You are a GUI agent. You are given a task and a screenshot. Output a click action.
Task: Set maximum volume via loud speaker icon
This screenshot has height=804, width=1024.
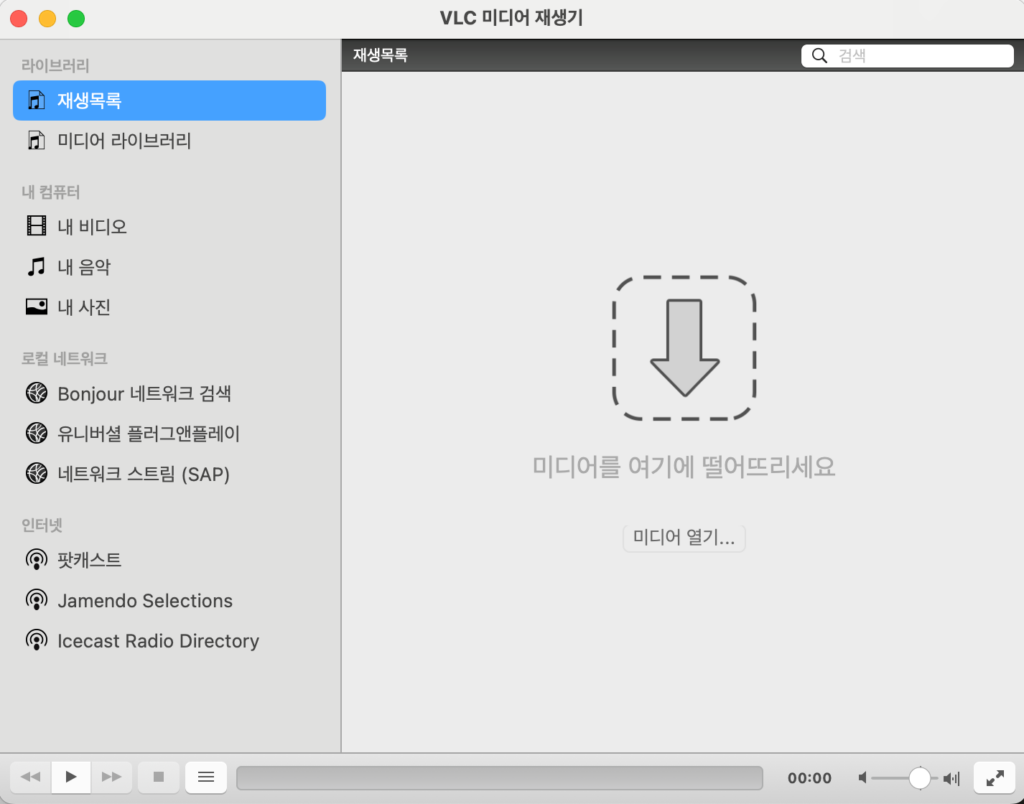tap(952, 777)
